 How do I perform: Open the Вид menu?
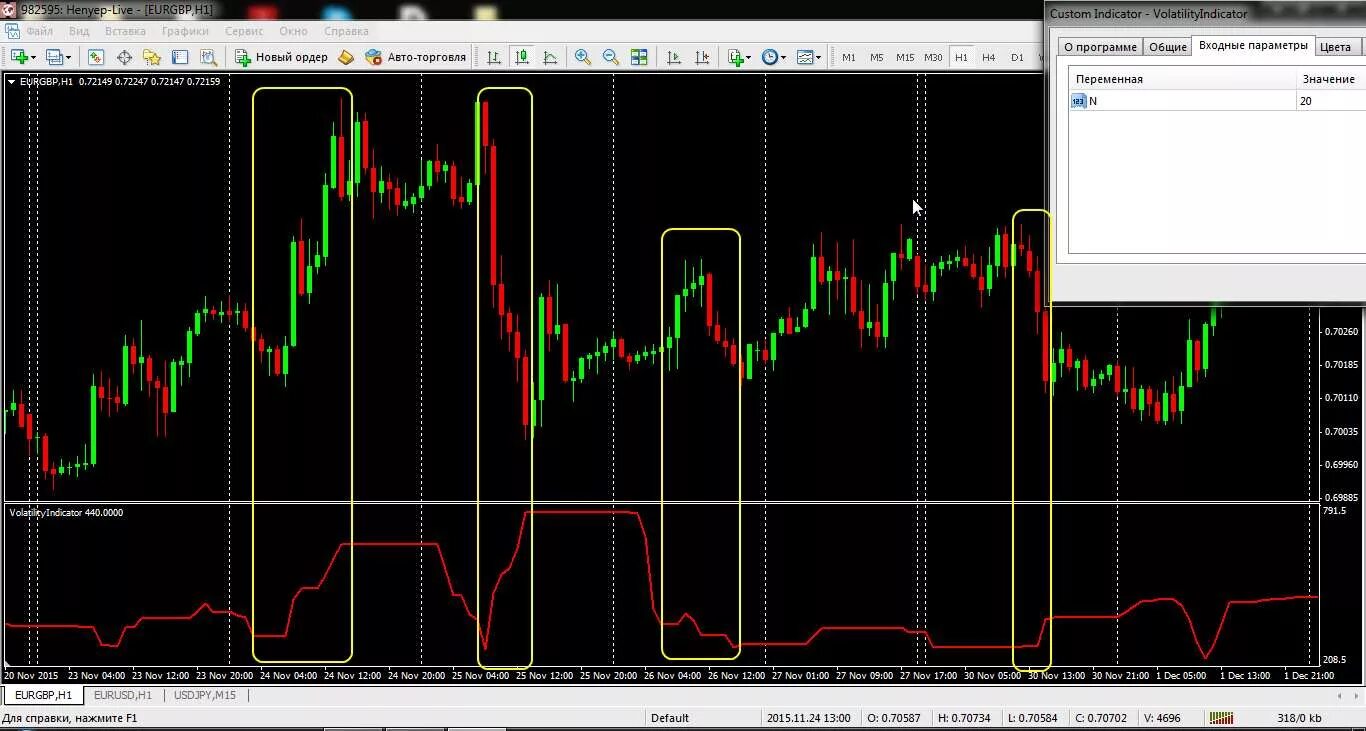click(x=79, y=31)
